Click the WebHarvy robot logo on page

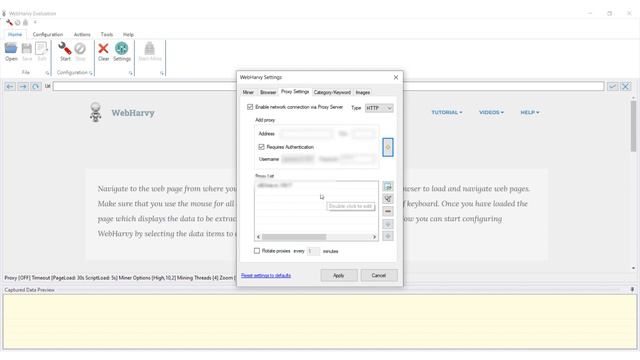click(96, 112)
